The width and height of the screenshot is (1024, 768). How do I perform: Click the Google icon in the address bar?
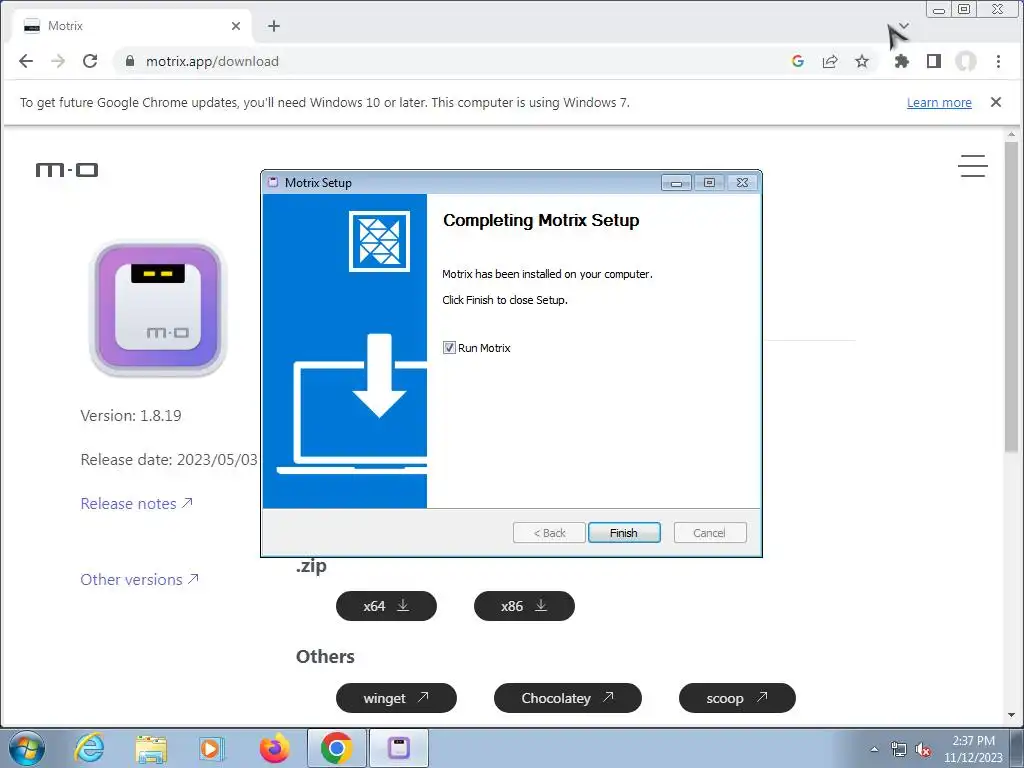tap(797, 61)
